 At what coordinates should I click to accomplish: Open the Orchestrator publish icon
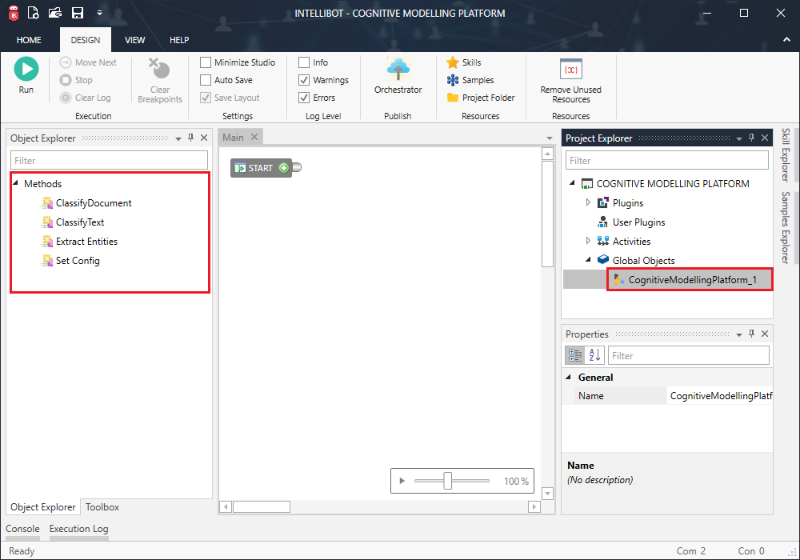click(398, 69)
